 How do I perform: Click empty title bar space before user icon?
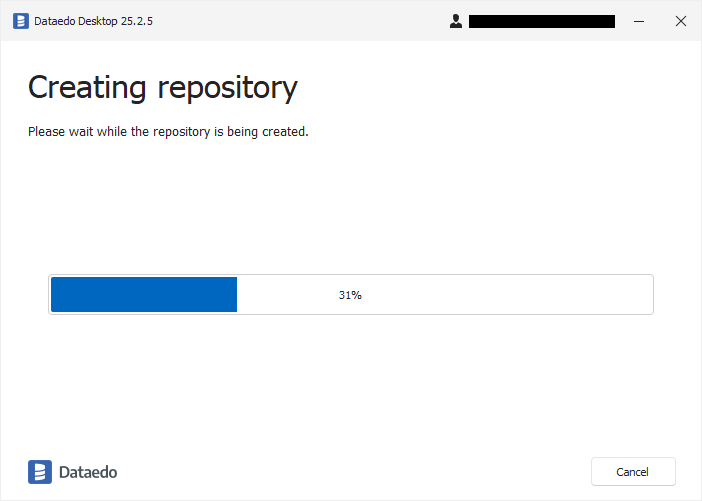300,21
